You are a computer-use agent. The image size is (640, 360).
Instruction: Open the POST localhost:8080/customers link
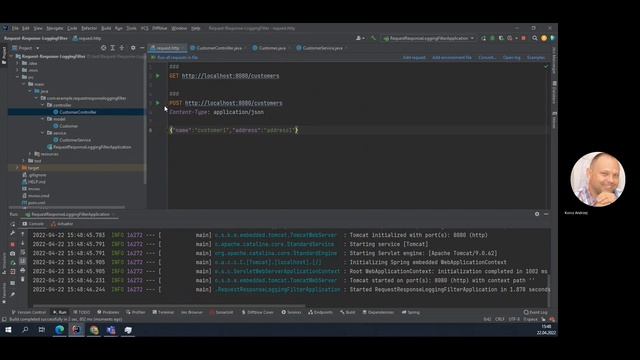pos(233,103)
